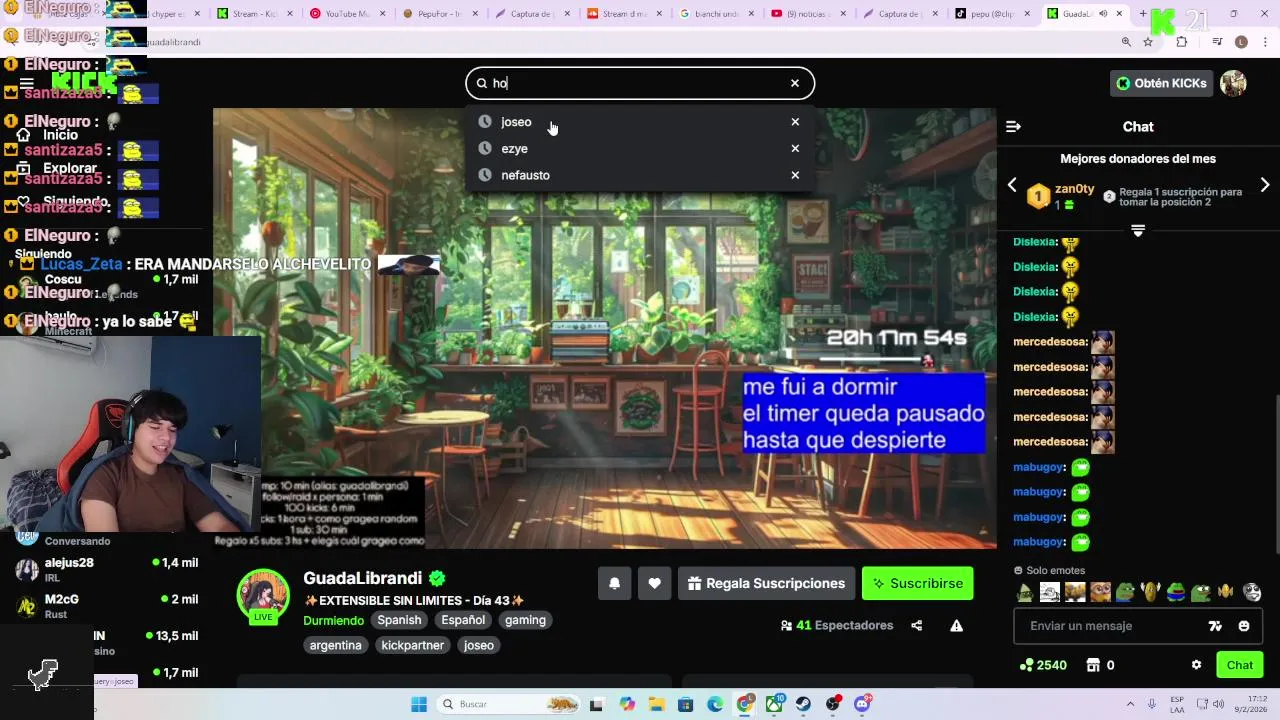Open emote picker smiley icon

tap(1244, 626)
